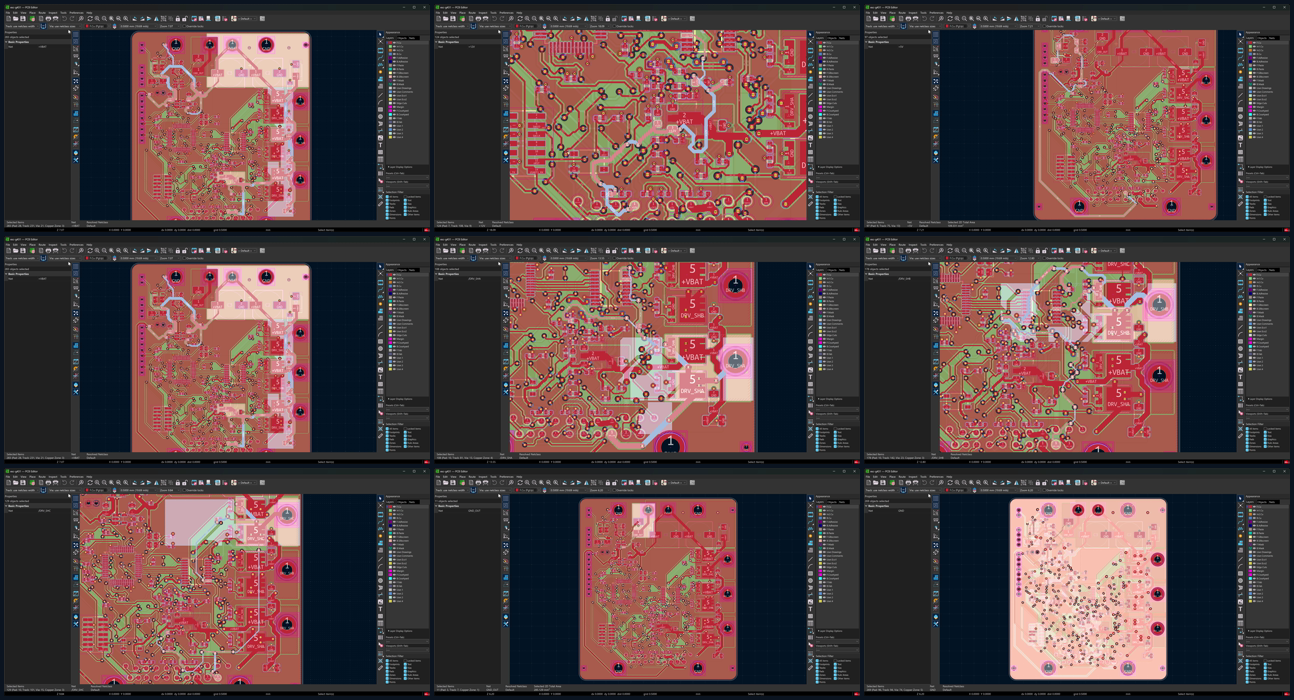
Task: Toggle Override locks checkbox in center window
Action: point(616,258)
